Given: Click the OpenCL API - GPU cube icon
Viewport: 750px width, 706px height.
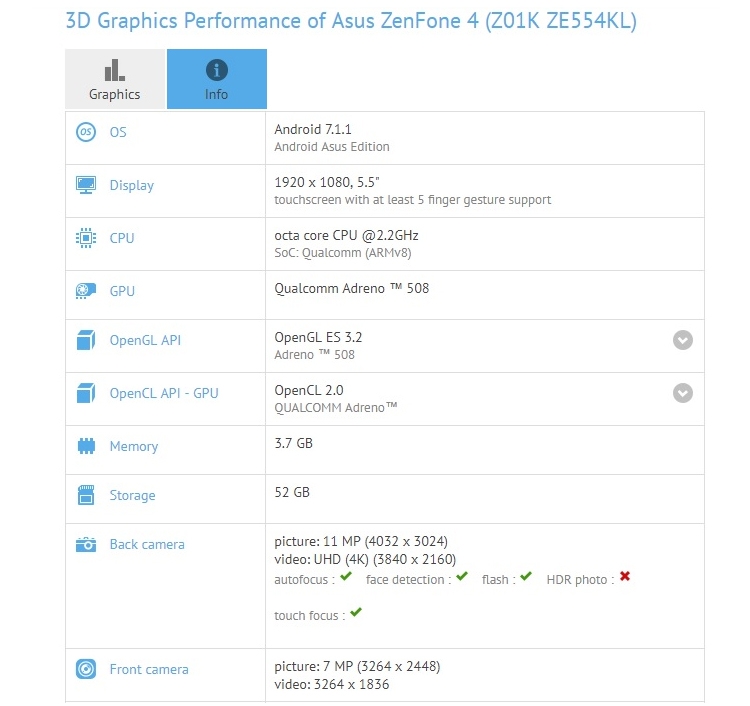Looking at the screenshot, I should pyautogui.click(x=86, y=393).
